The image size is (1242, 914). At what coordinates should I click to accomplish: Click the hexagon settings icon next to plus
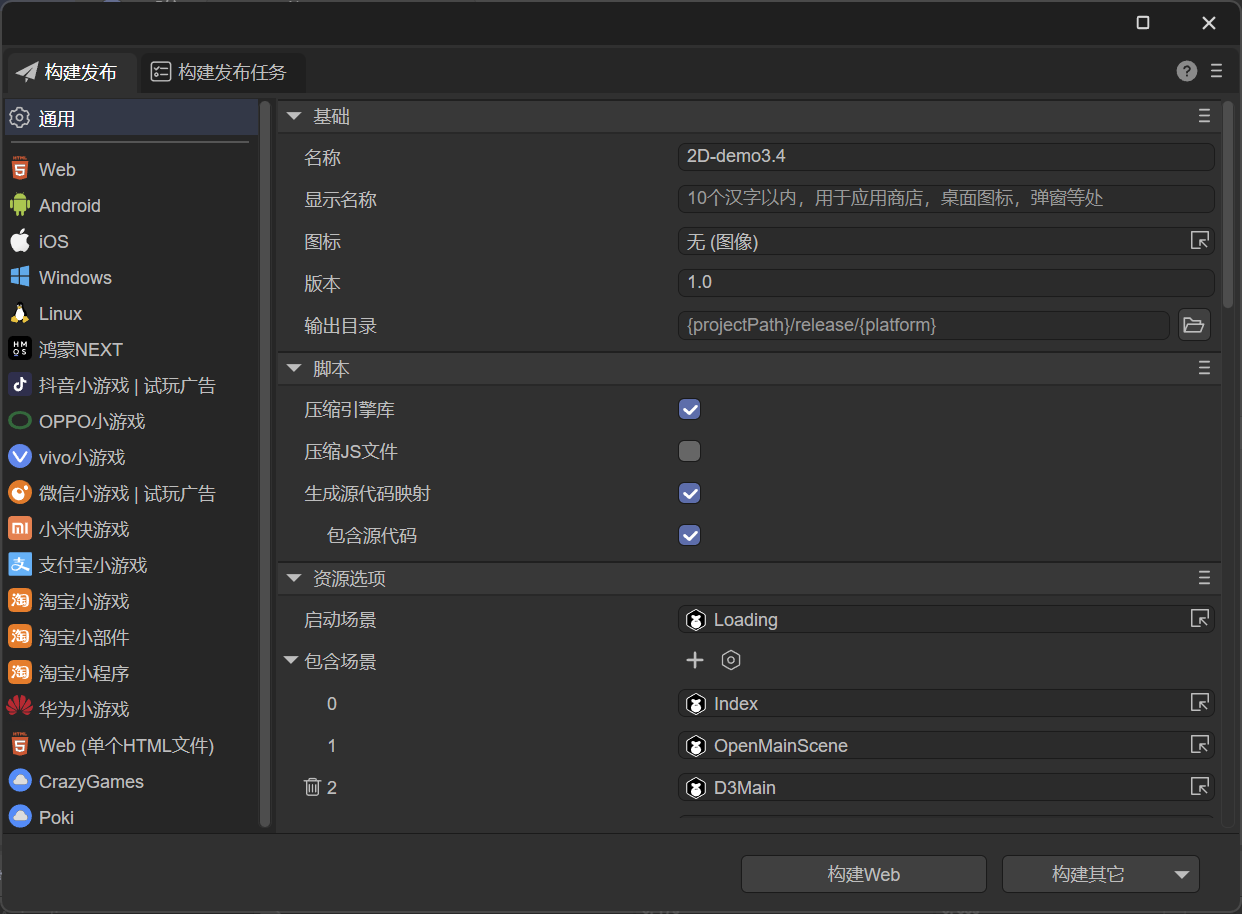click(x=731, y=660)
